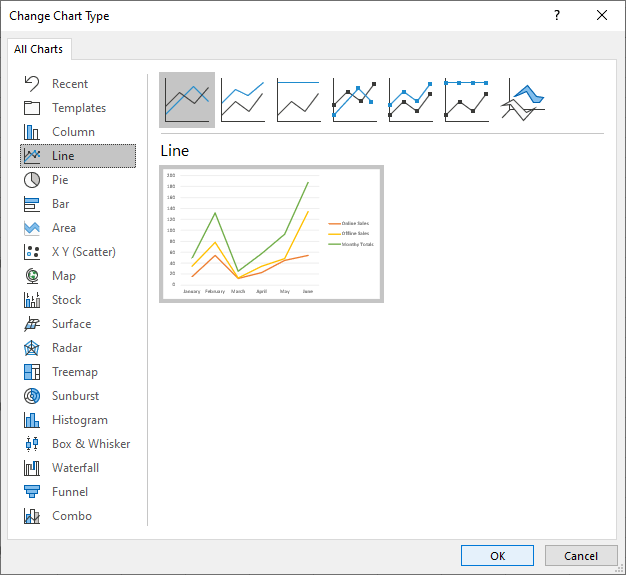
Task: Select the Waterfall chart category
Action: click(x=75, y=468)
